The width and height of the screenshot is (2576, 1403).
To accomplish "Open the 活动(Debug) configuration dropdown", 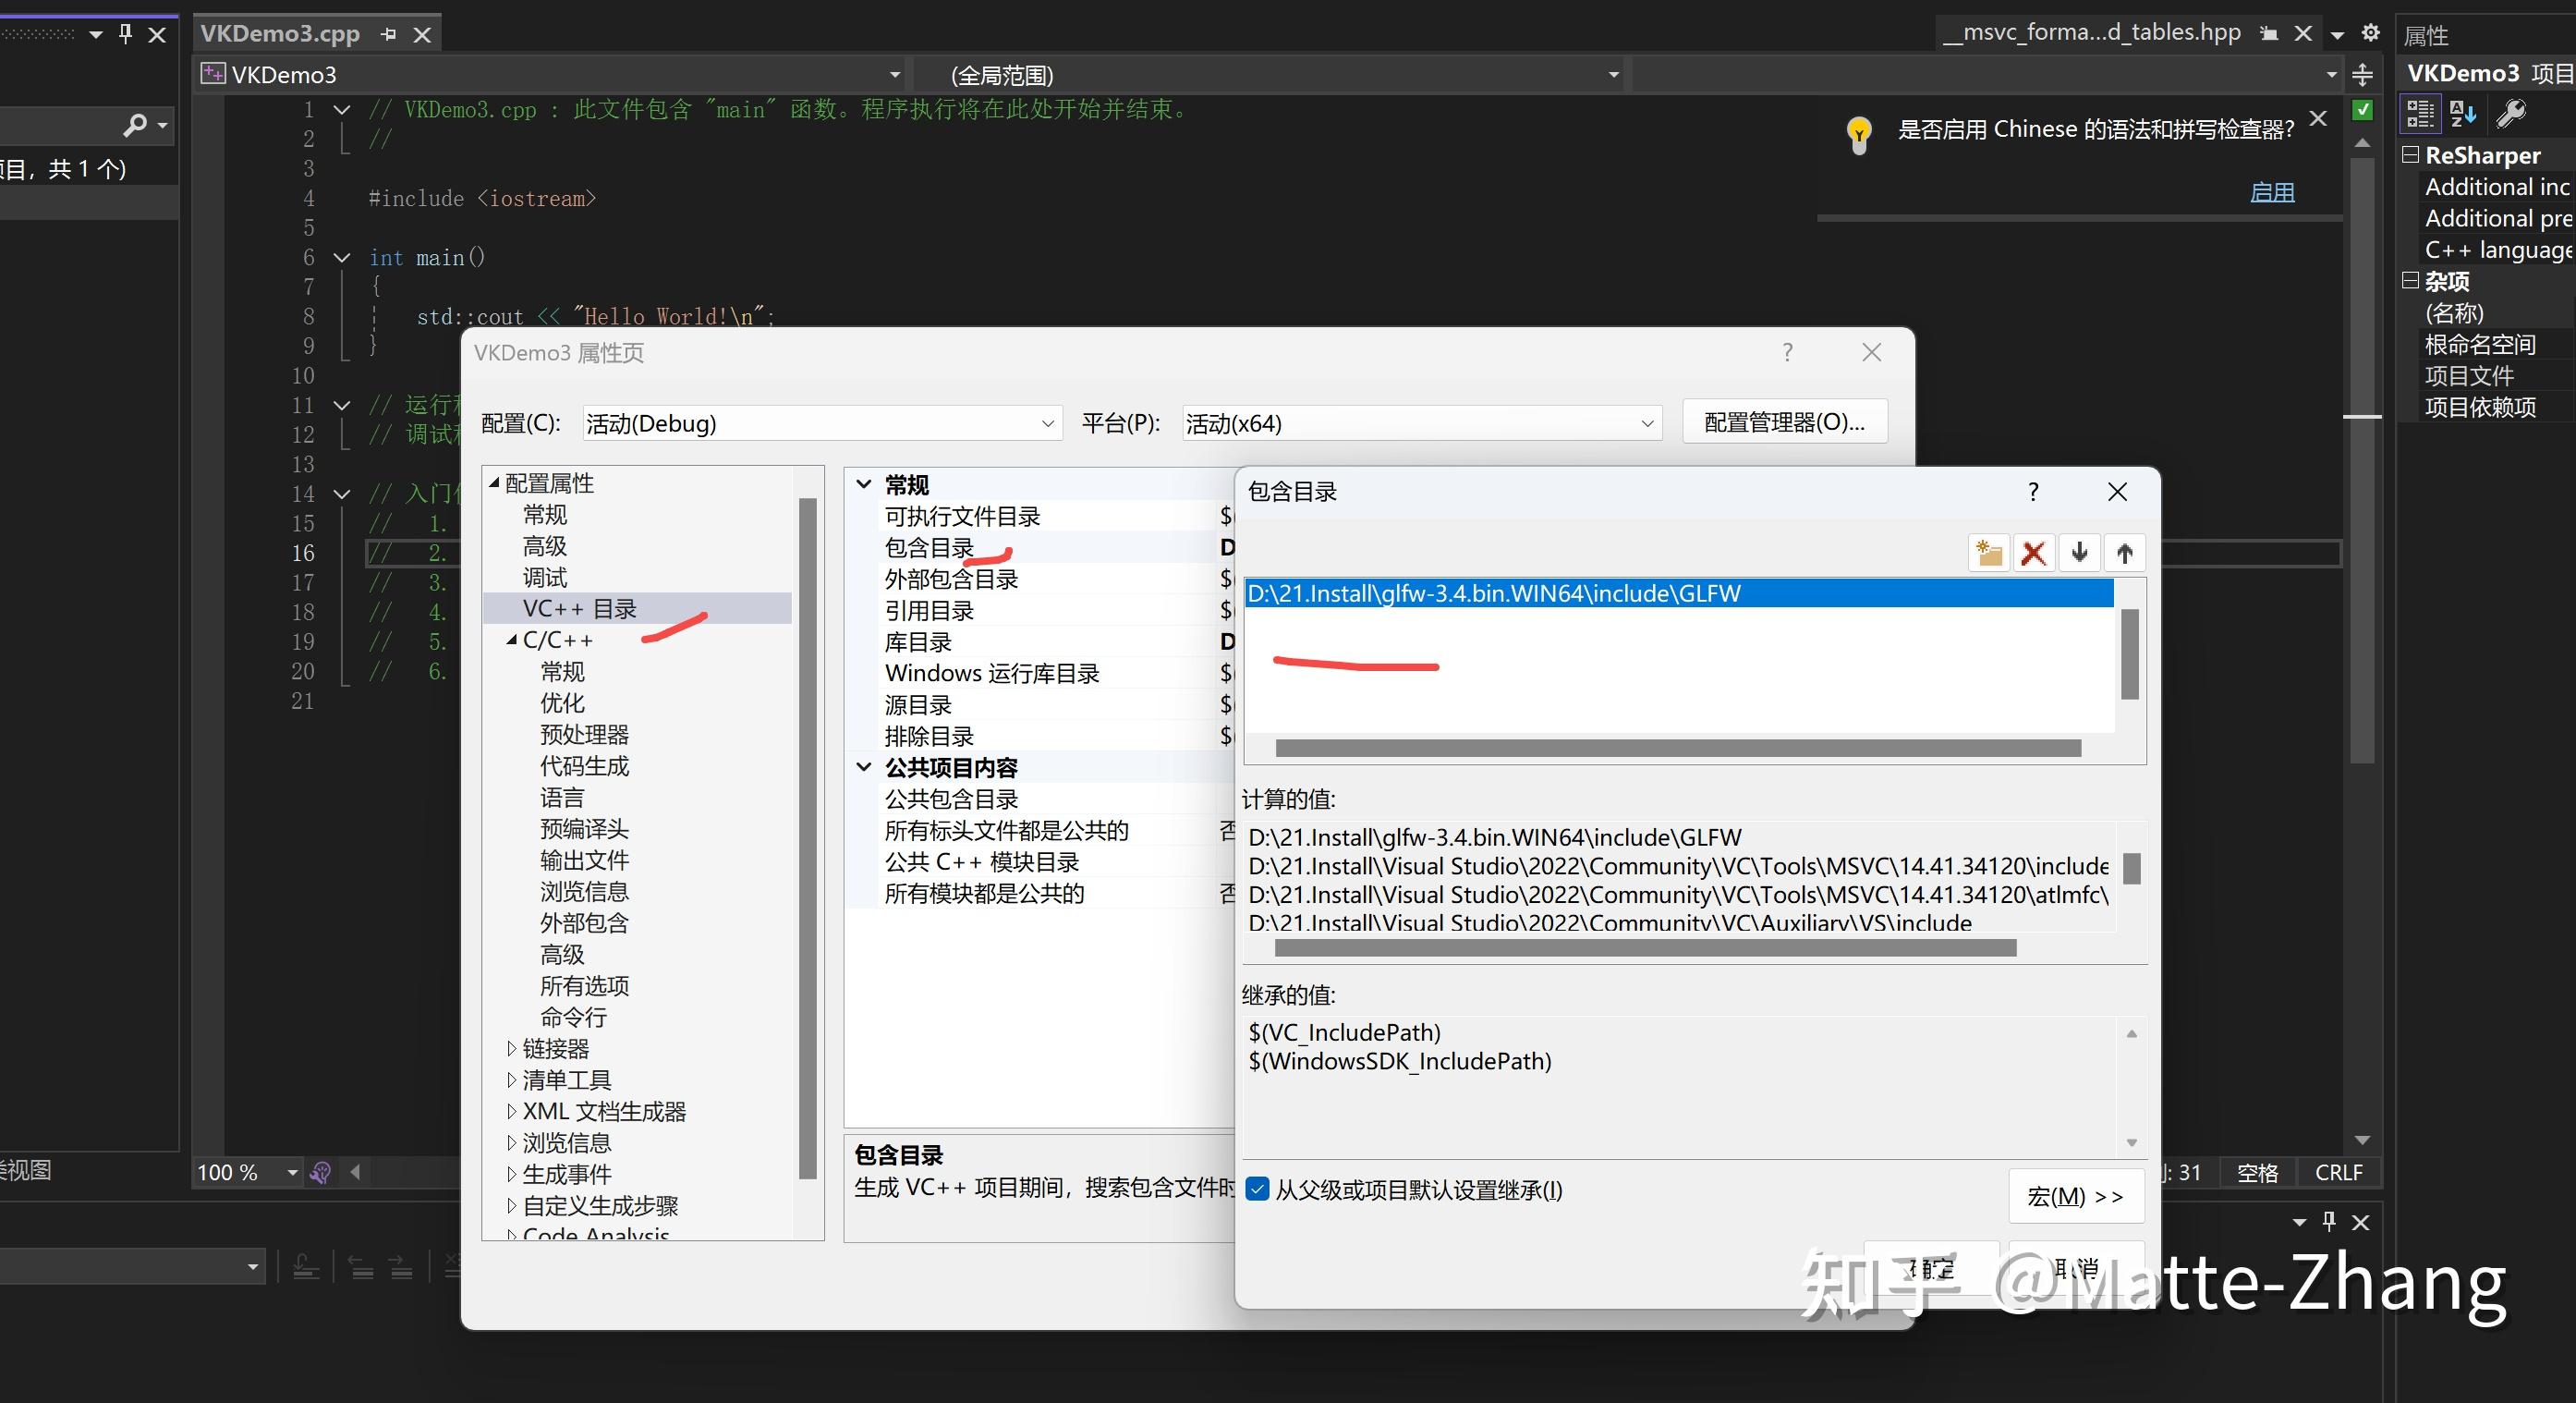I will click(1047, 423).
